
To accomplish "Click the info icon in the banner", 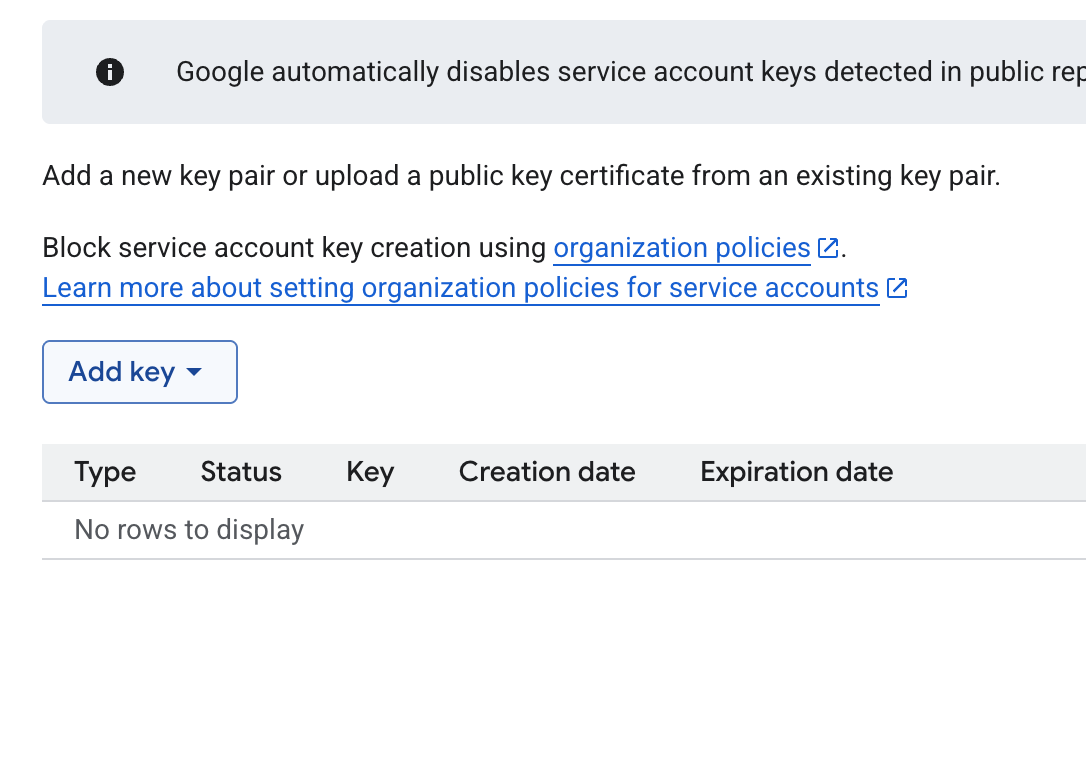I will [x=109, y=72].
